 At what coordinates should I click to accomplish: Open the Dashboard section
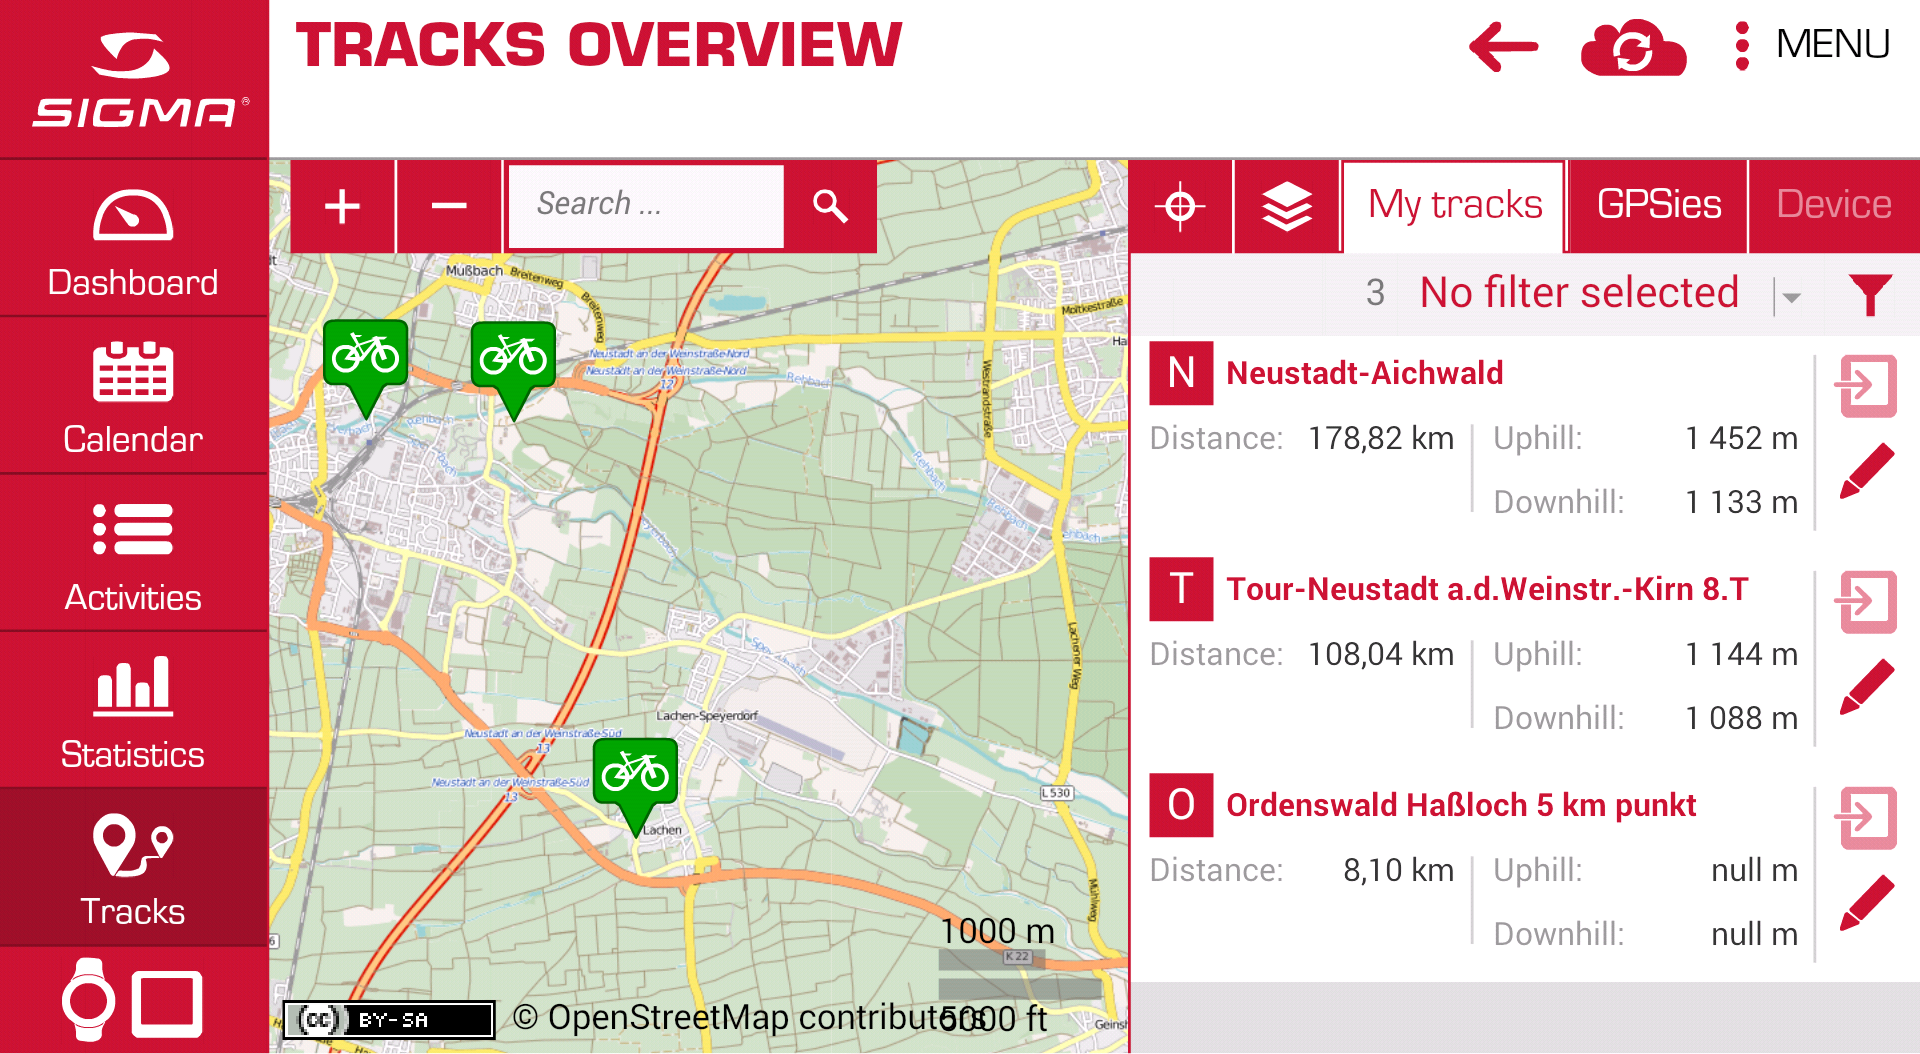[x=133, y=238]
